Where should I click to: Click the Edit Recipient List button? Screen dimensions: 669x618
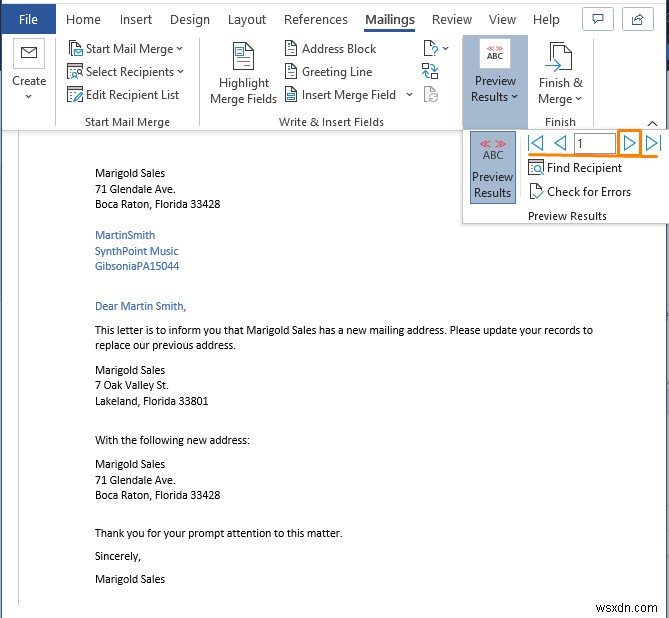pos(123,95)
